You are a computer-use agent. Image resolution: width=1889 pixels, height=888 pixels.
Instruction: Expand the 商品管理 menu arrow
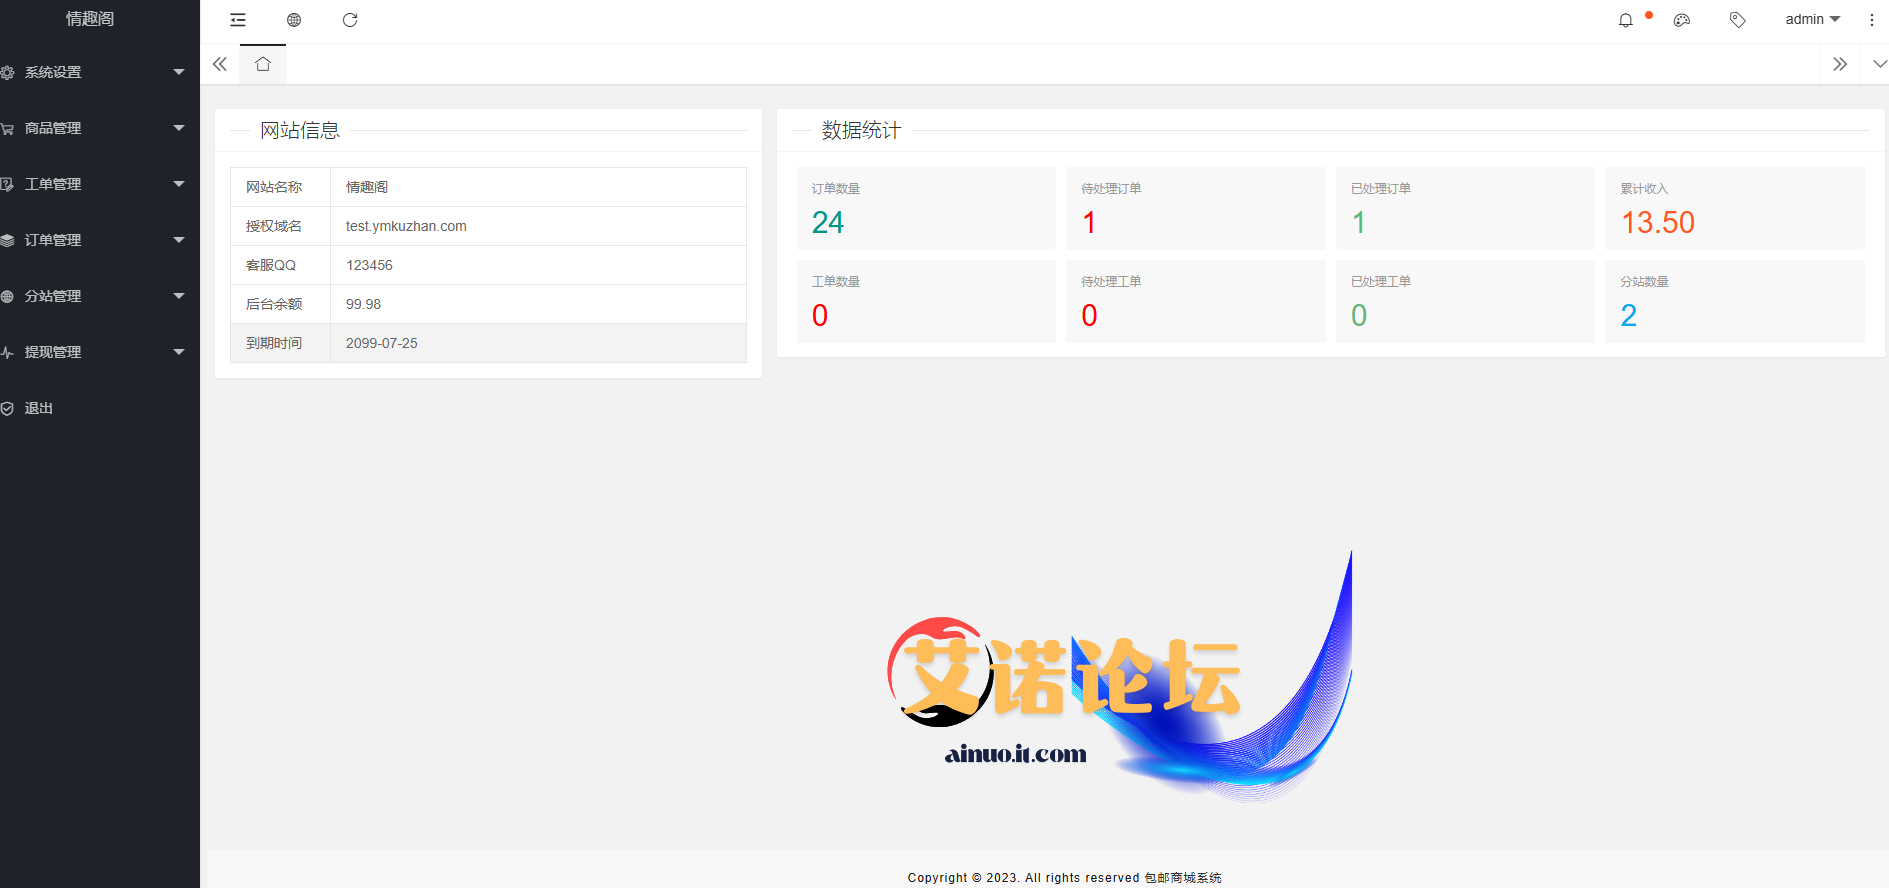[179, 128]
